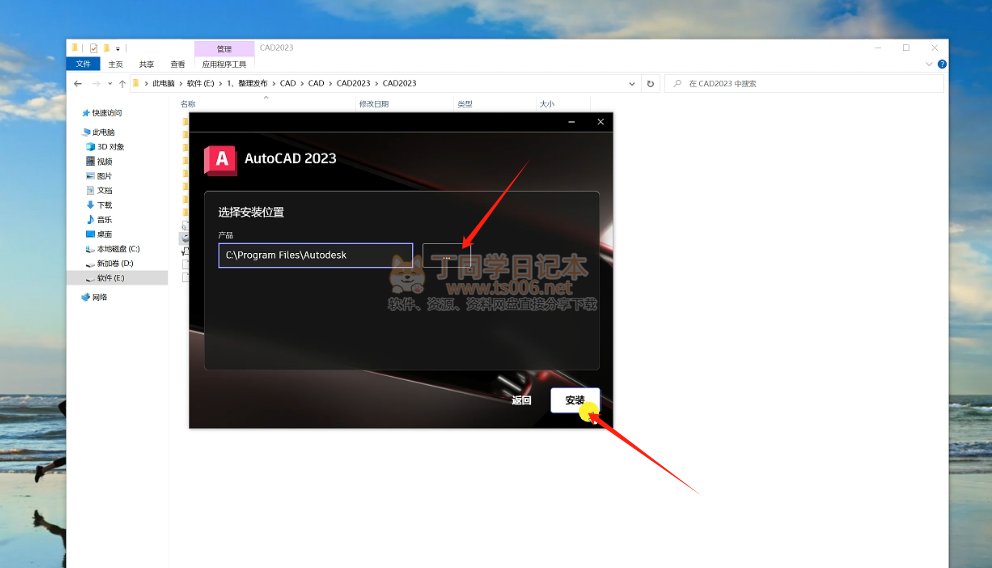Screen dimensions: 992x568
Task: Open the recent locations dropdown arrow
Action: (x=109, y=83)
